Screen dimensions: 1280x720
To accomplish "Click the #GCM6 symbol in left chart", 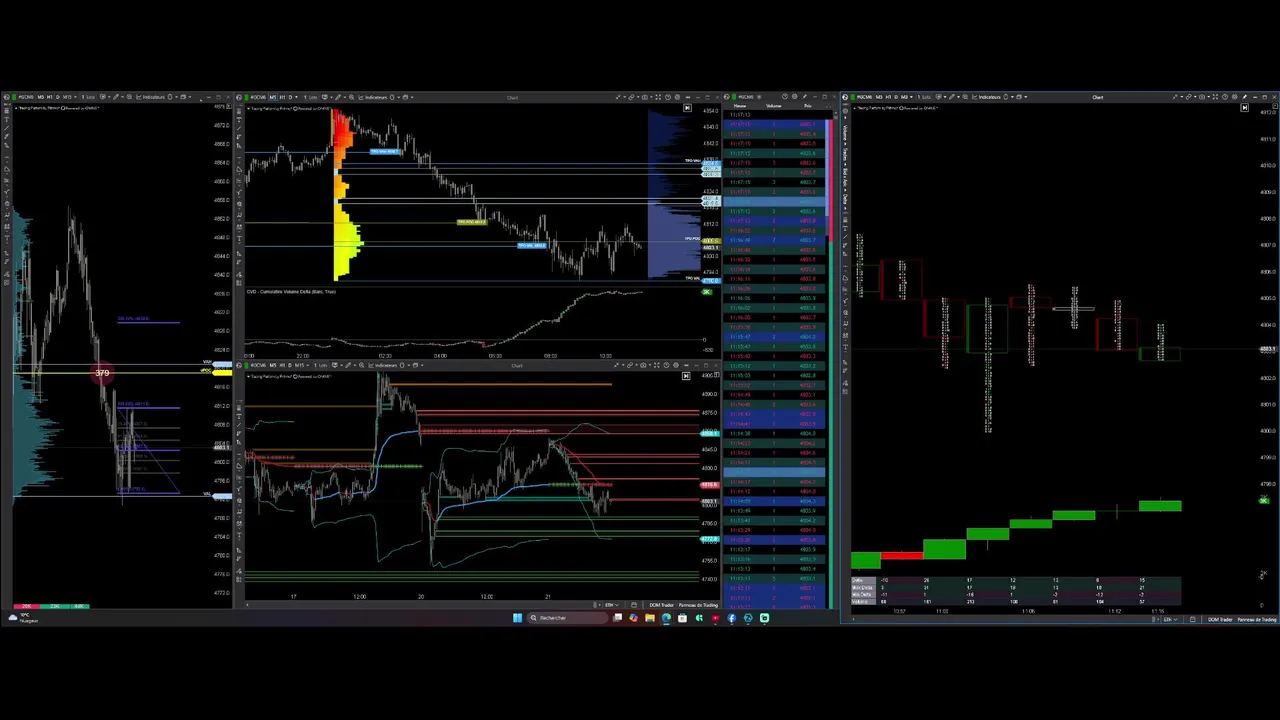I will point(26,97).
